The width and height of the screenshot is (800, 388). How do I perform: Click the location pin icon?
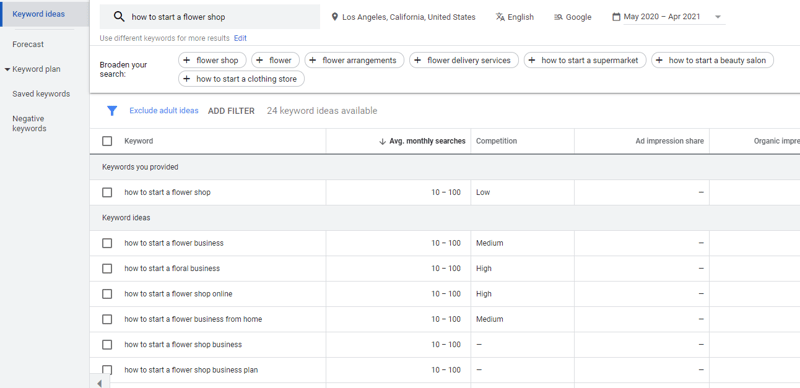pyautogui.click(x=335, y=17)
